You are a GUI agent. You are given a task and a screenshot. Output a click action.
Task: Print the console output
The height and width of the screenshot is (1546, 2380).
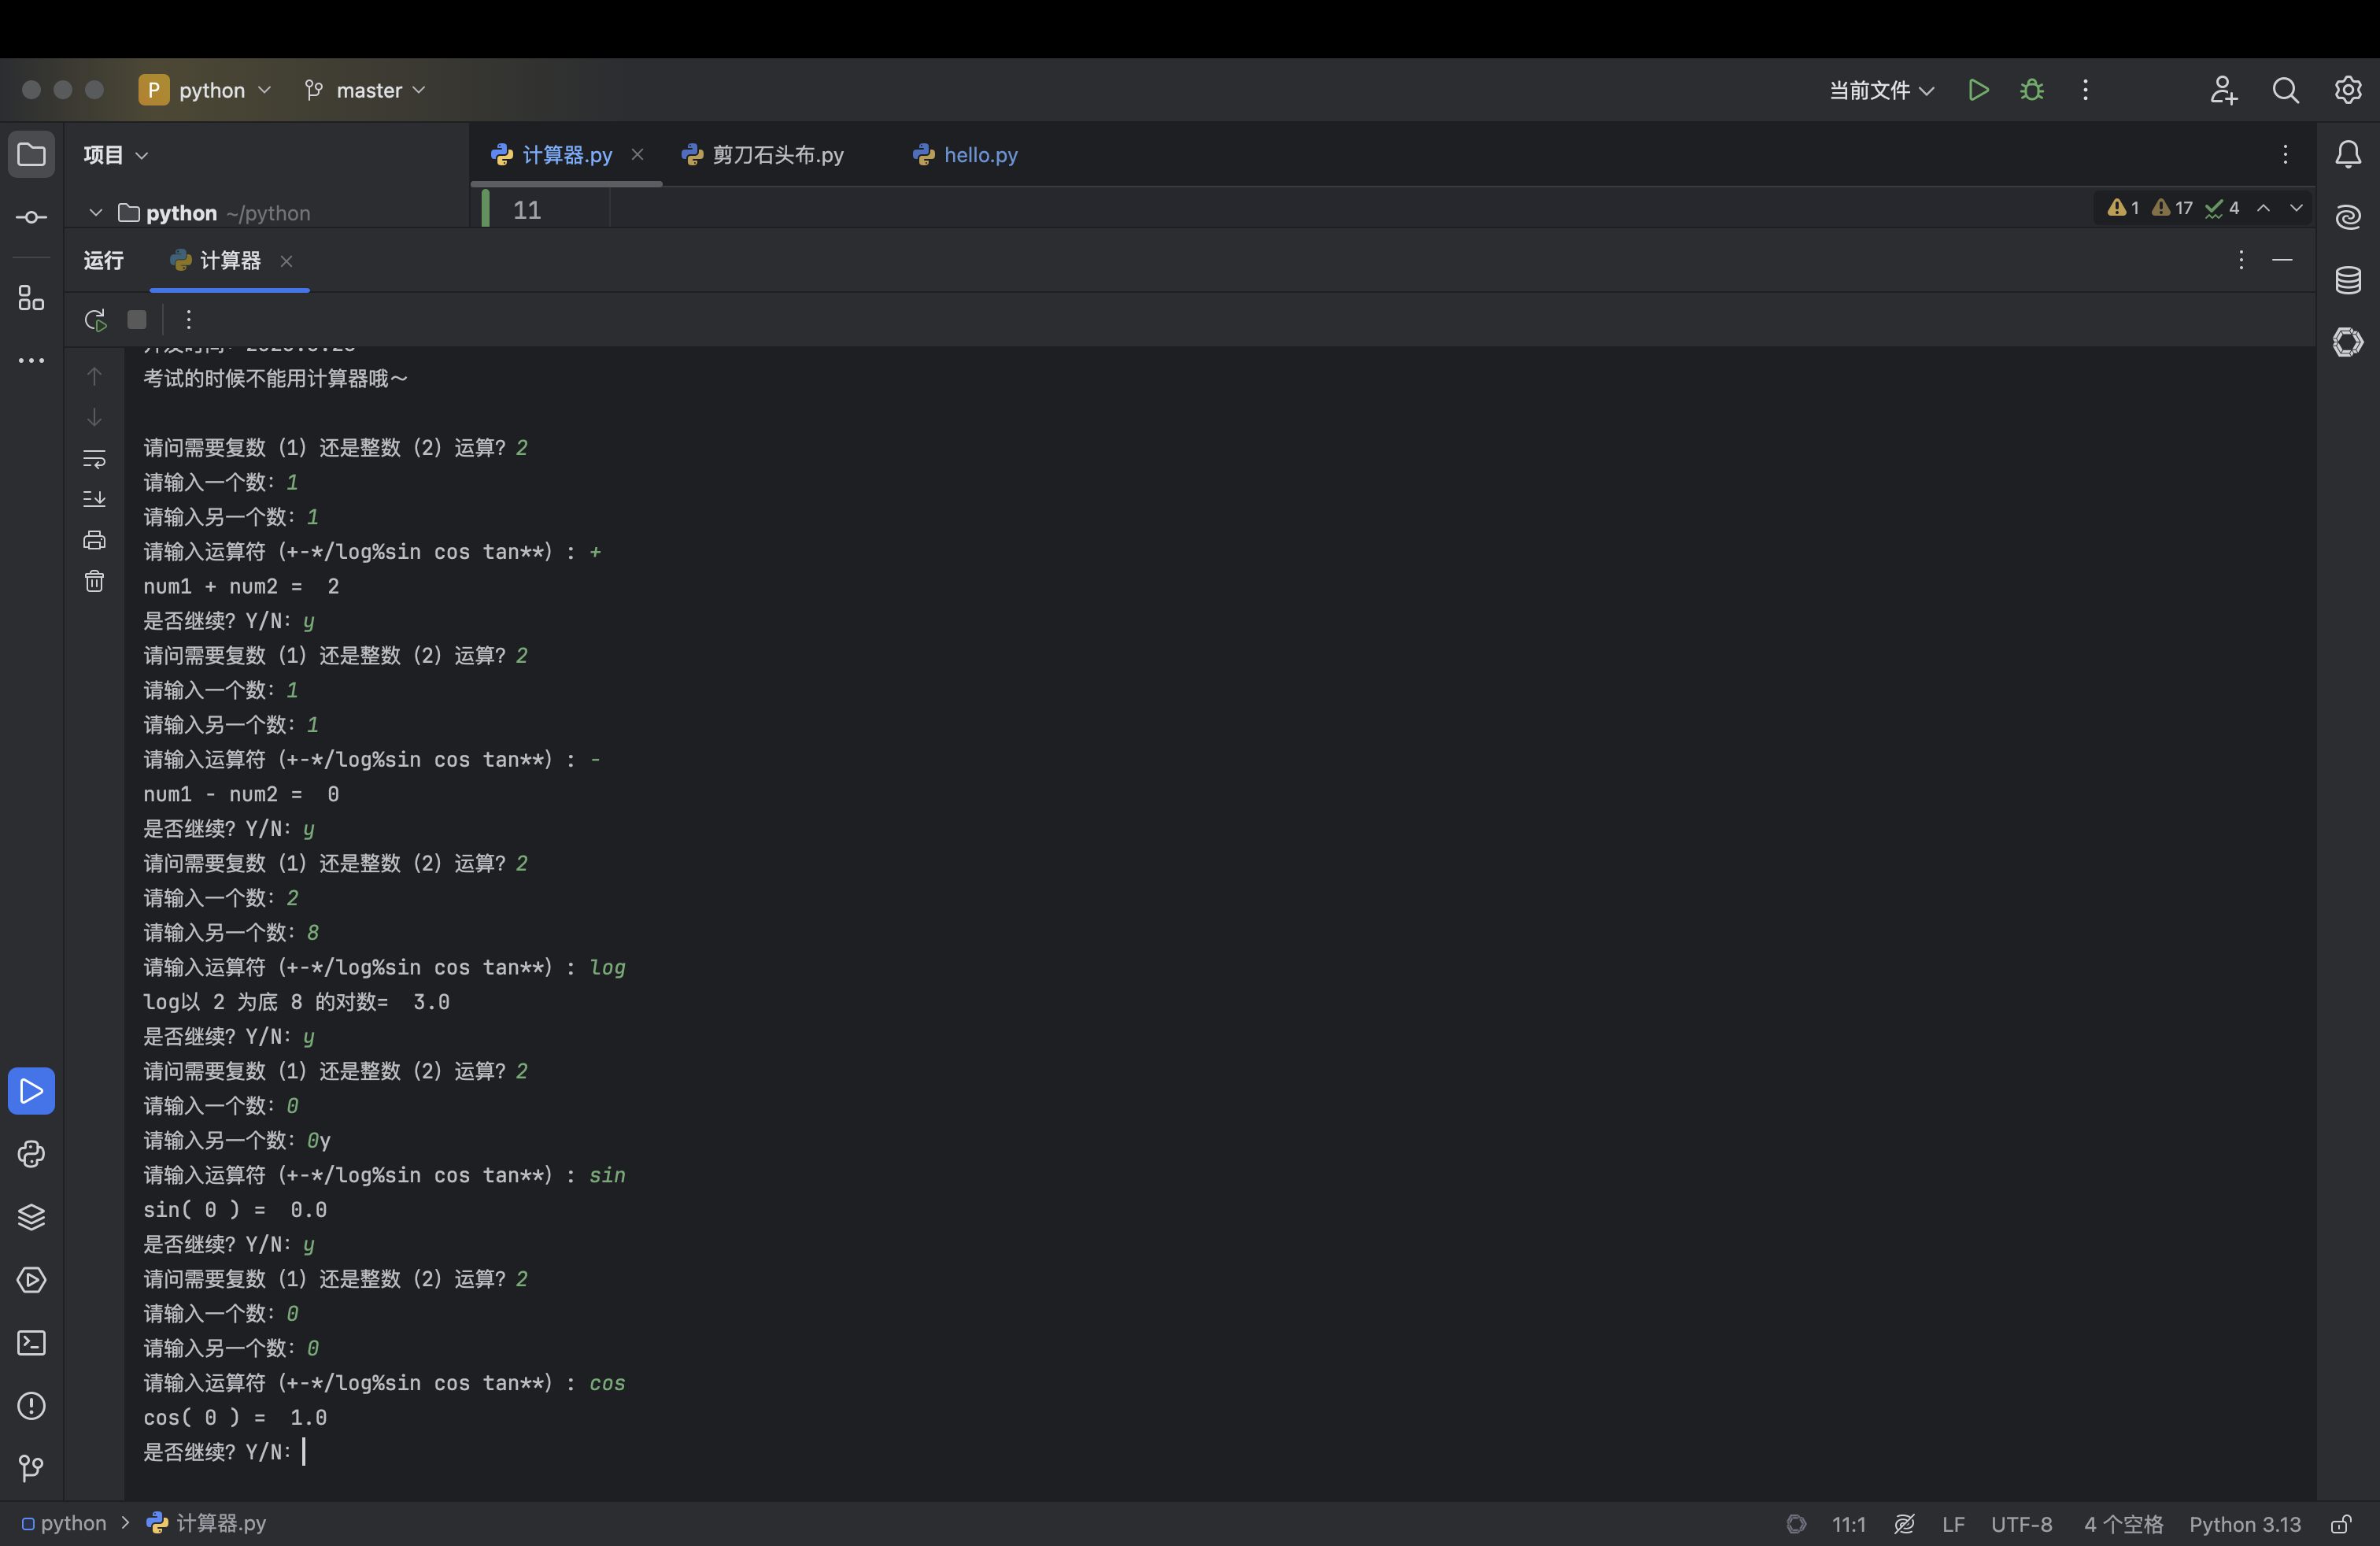pos(94,540)
